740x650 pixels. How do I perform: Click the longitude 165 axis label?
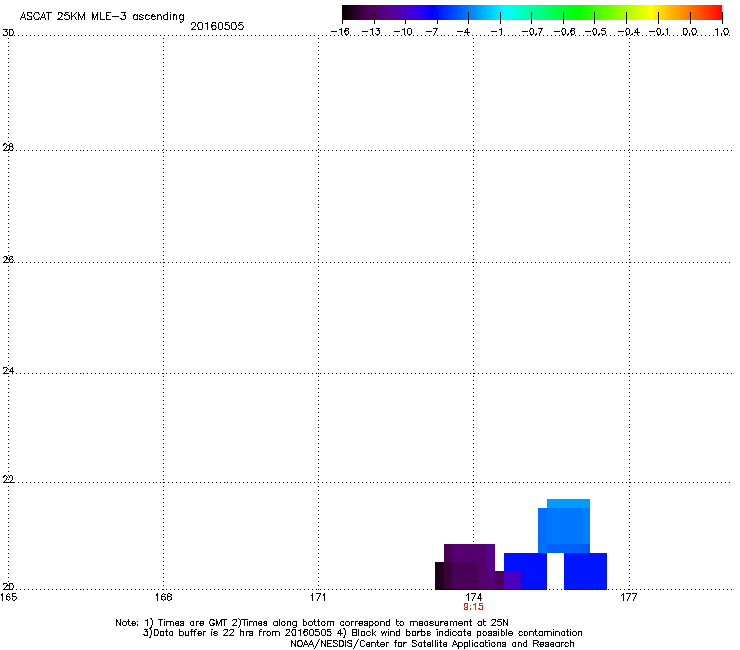(x=9, y=597)
